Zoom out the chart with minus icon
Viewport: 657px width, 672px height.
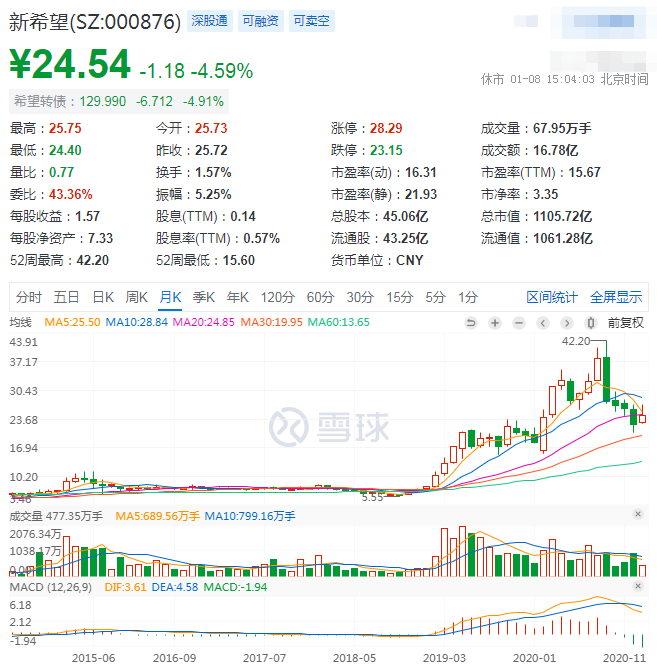click(519, 323)
